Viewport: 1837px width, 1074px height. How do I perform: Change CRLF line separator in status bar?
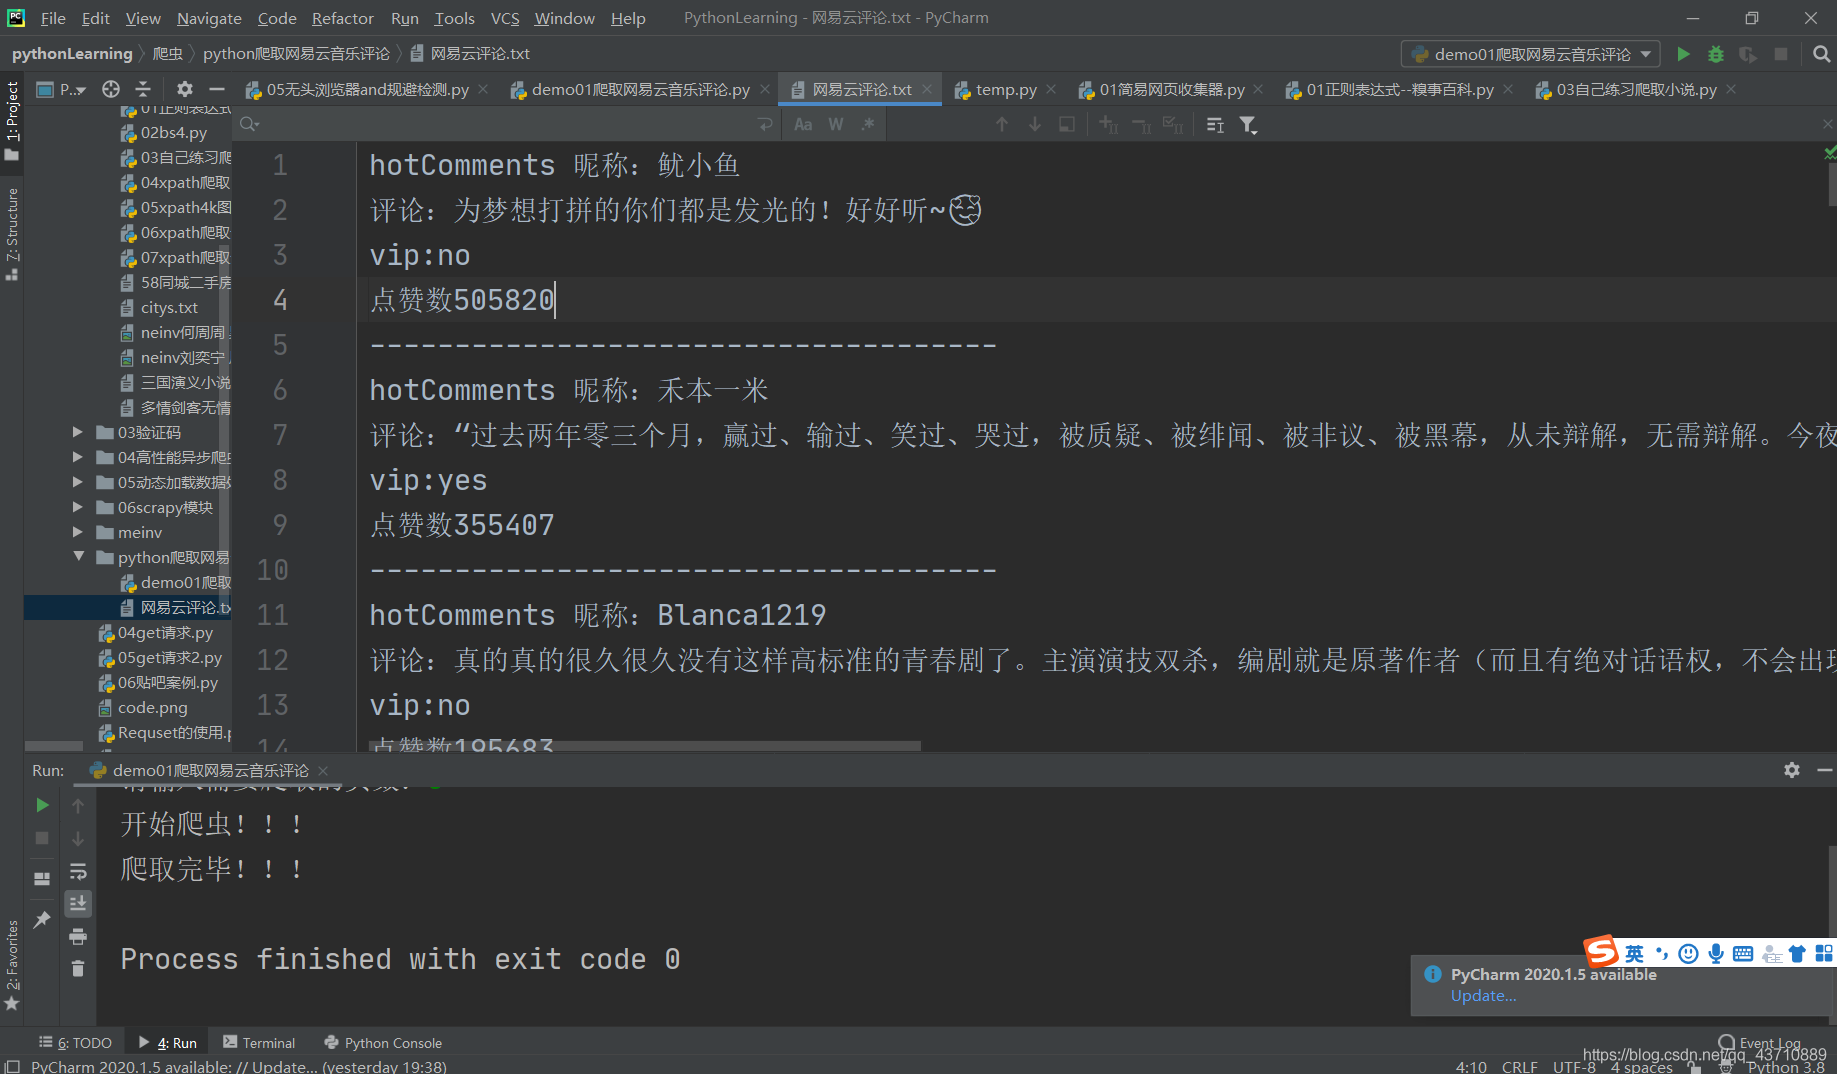[1520, 1067]
